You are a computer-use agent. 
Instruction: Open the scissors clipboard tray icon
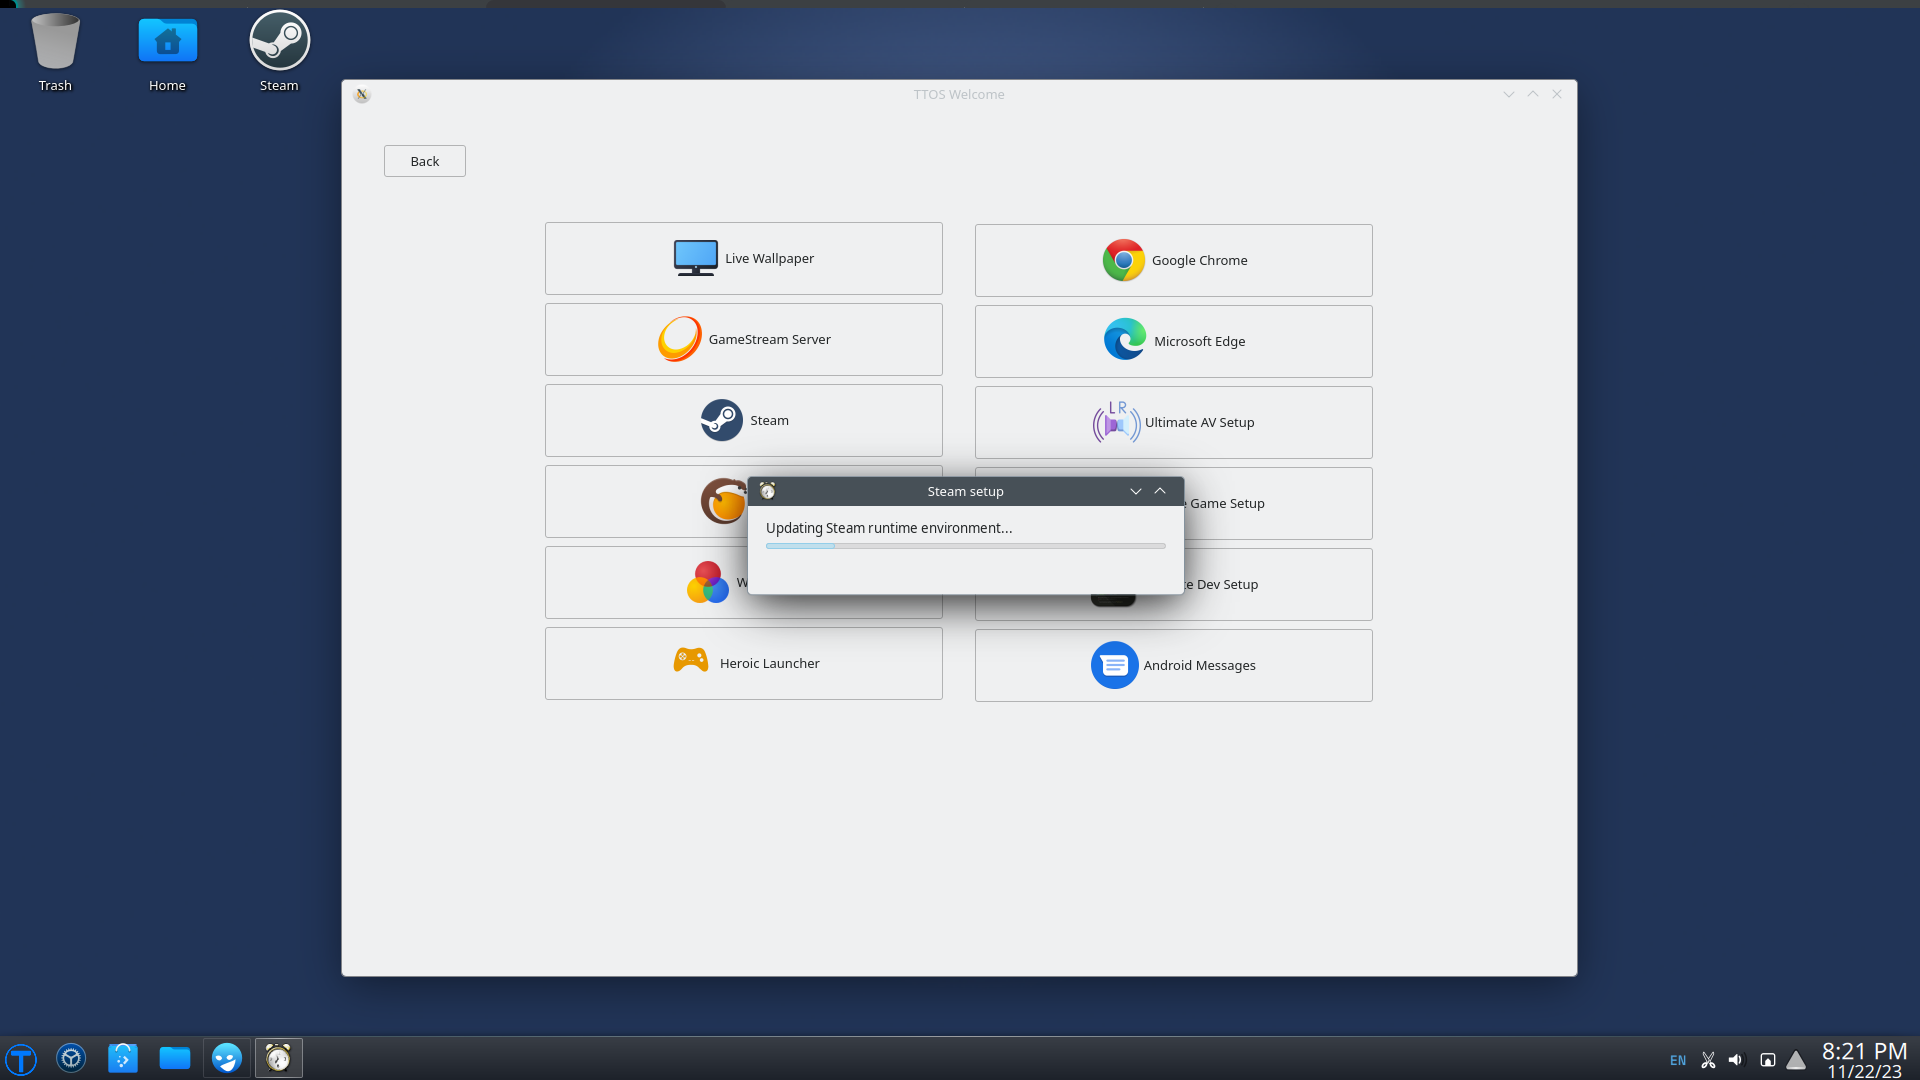click(x=1708, y=1060)
